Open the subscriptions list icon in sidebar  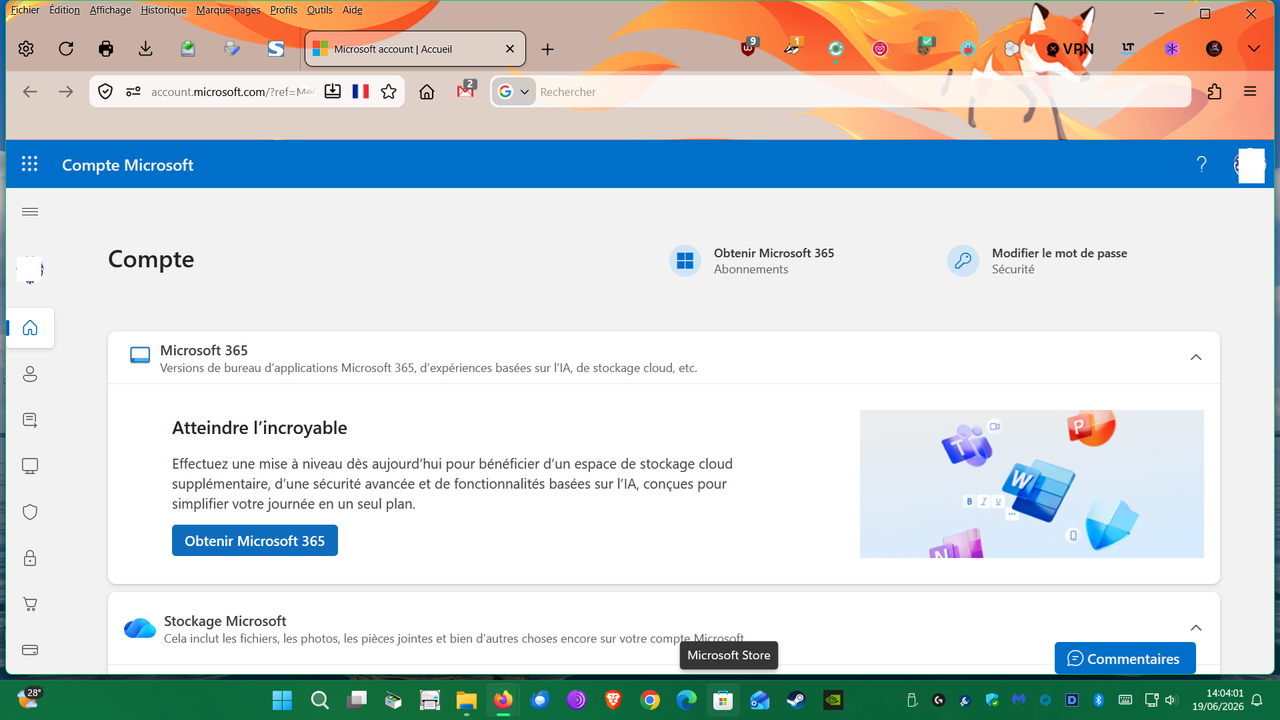click(x=30, y=420)
